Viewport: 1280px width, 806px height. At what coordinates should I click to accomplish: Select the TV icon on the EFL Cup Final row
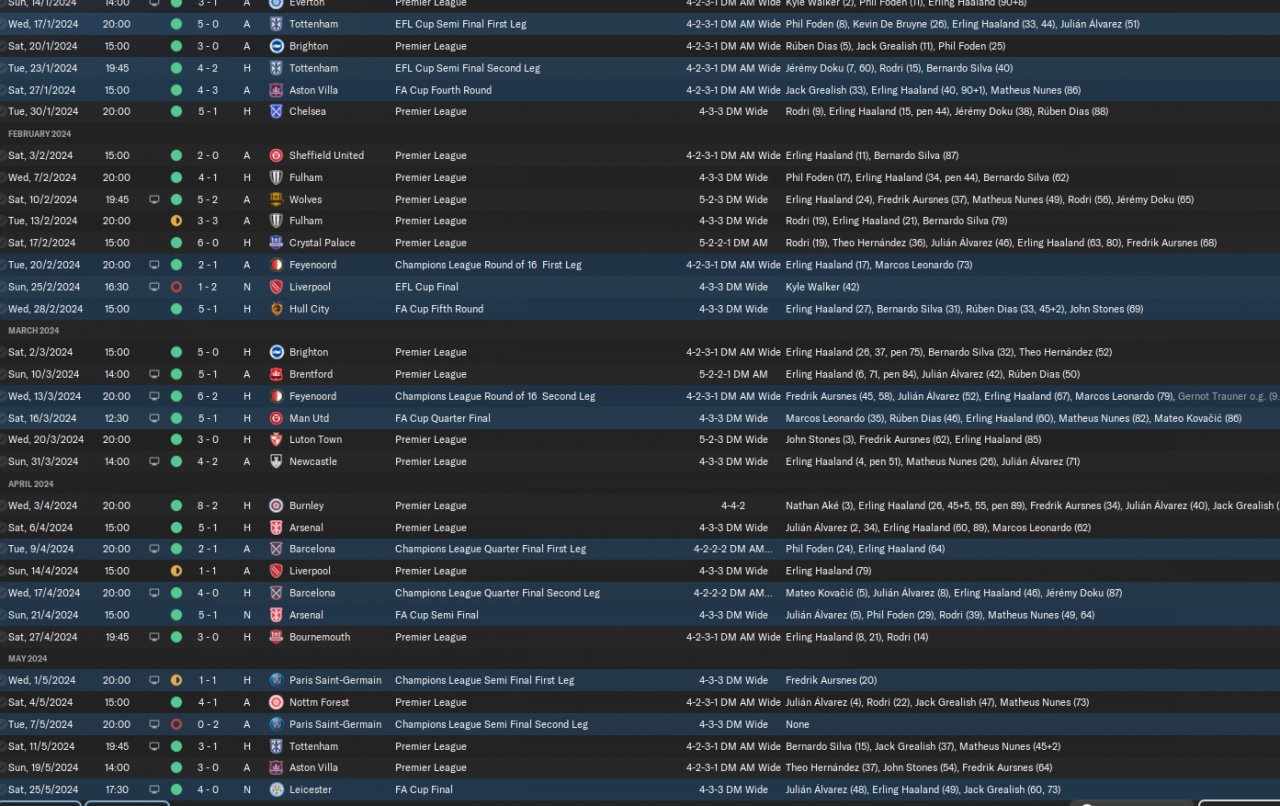[154, 287]
